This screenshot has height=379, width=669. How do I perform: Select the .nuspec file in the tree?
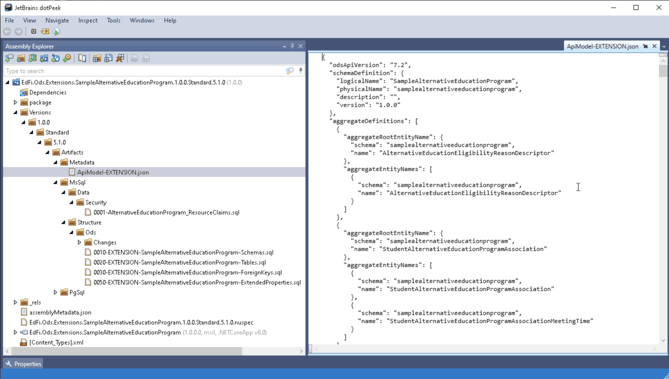141,322
